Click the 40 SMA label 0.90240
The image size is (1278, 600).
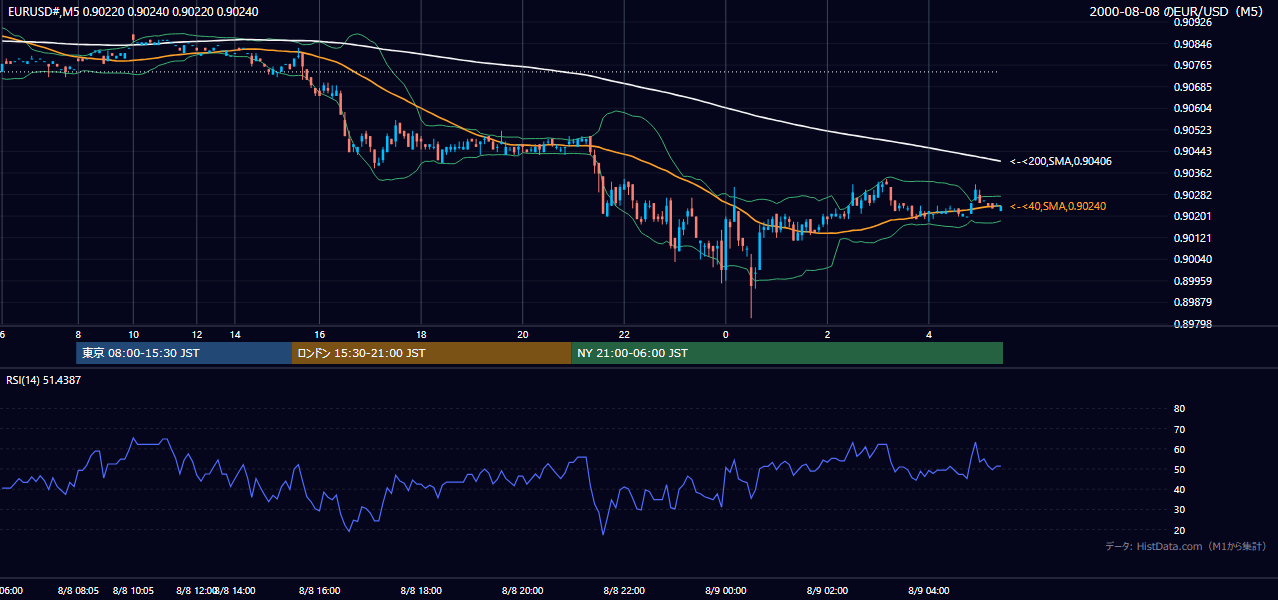point(1058,206)
